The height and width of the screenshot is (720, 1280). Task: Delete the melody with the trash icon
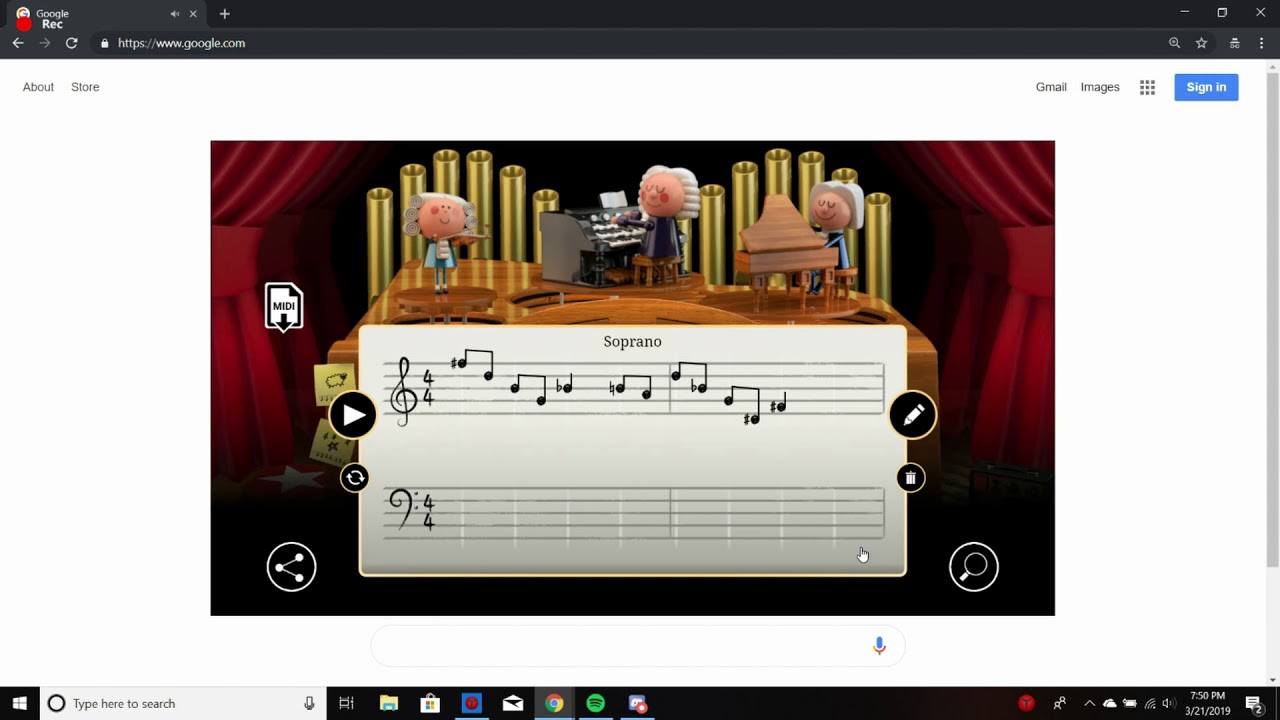point(910,478)
